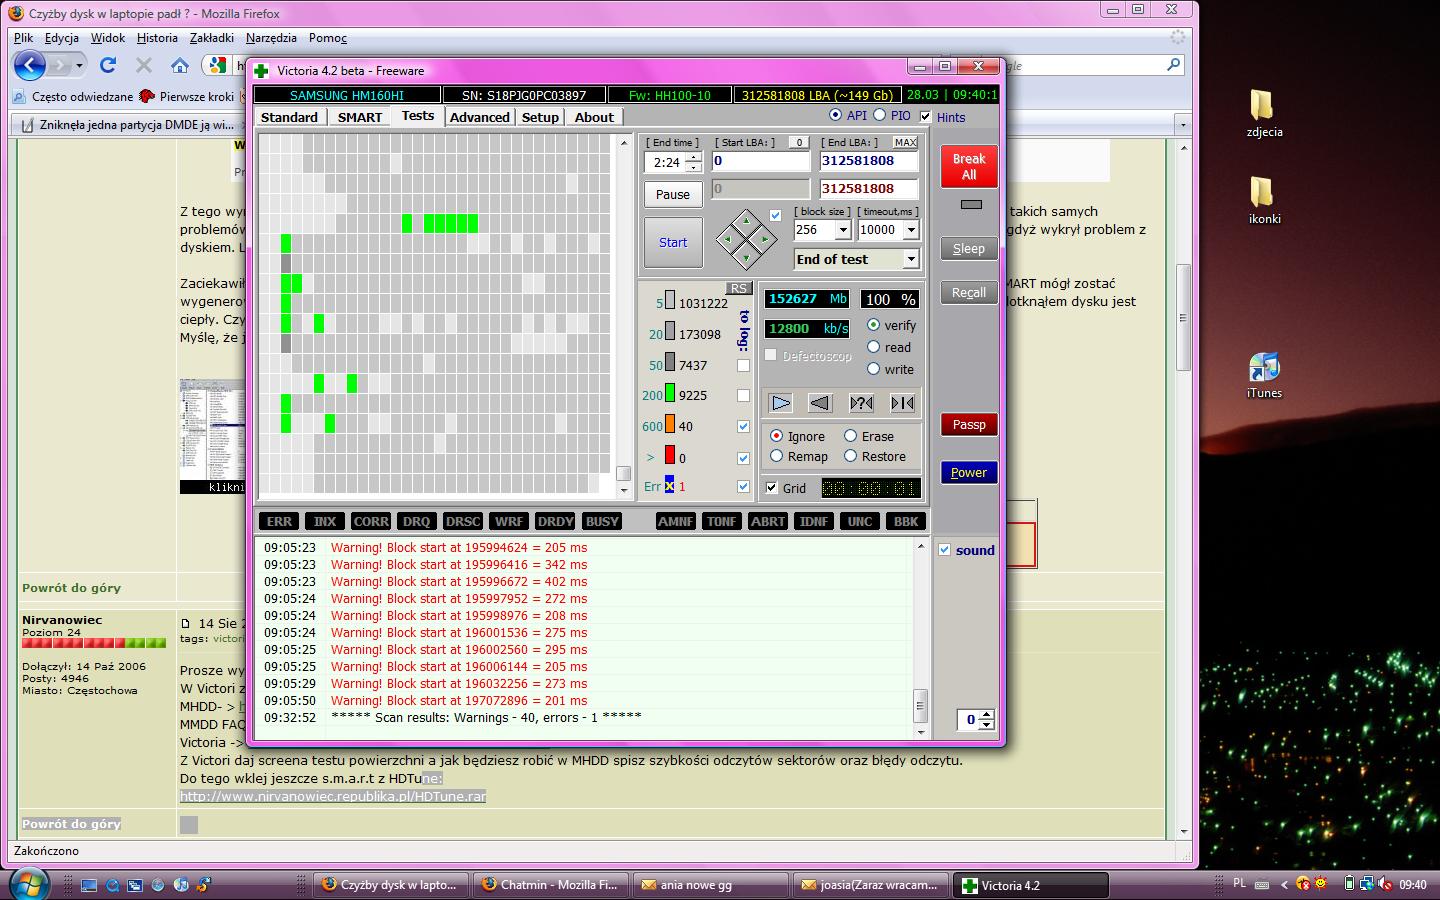Switch to the SMART tab

pyautogui.click(x=360, y=117)
